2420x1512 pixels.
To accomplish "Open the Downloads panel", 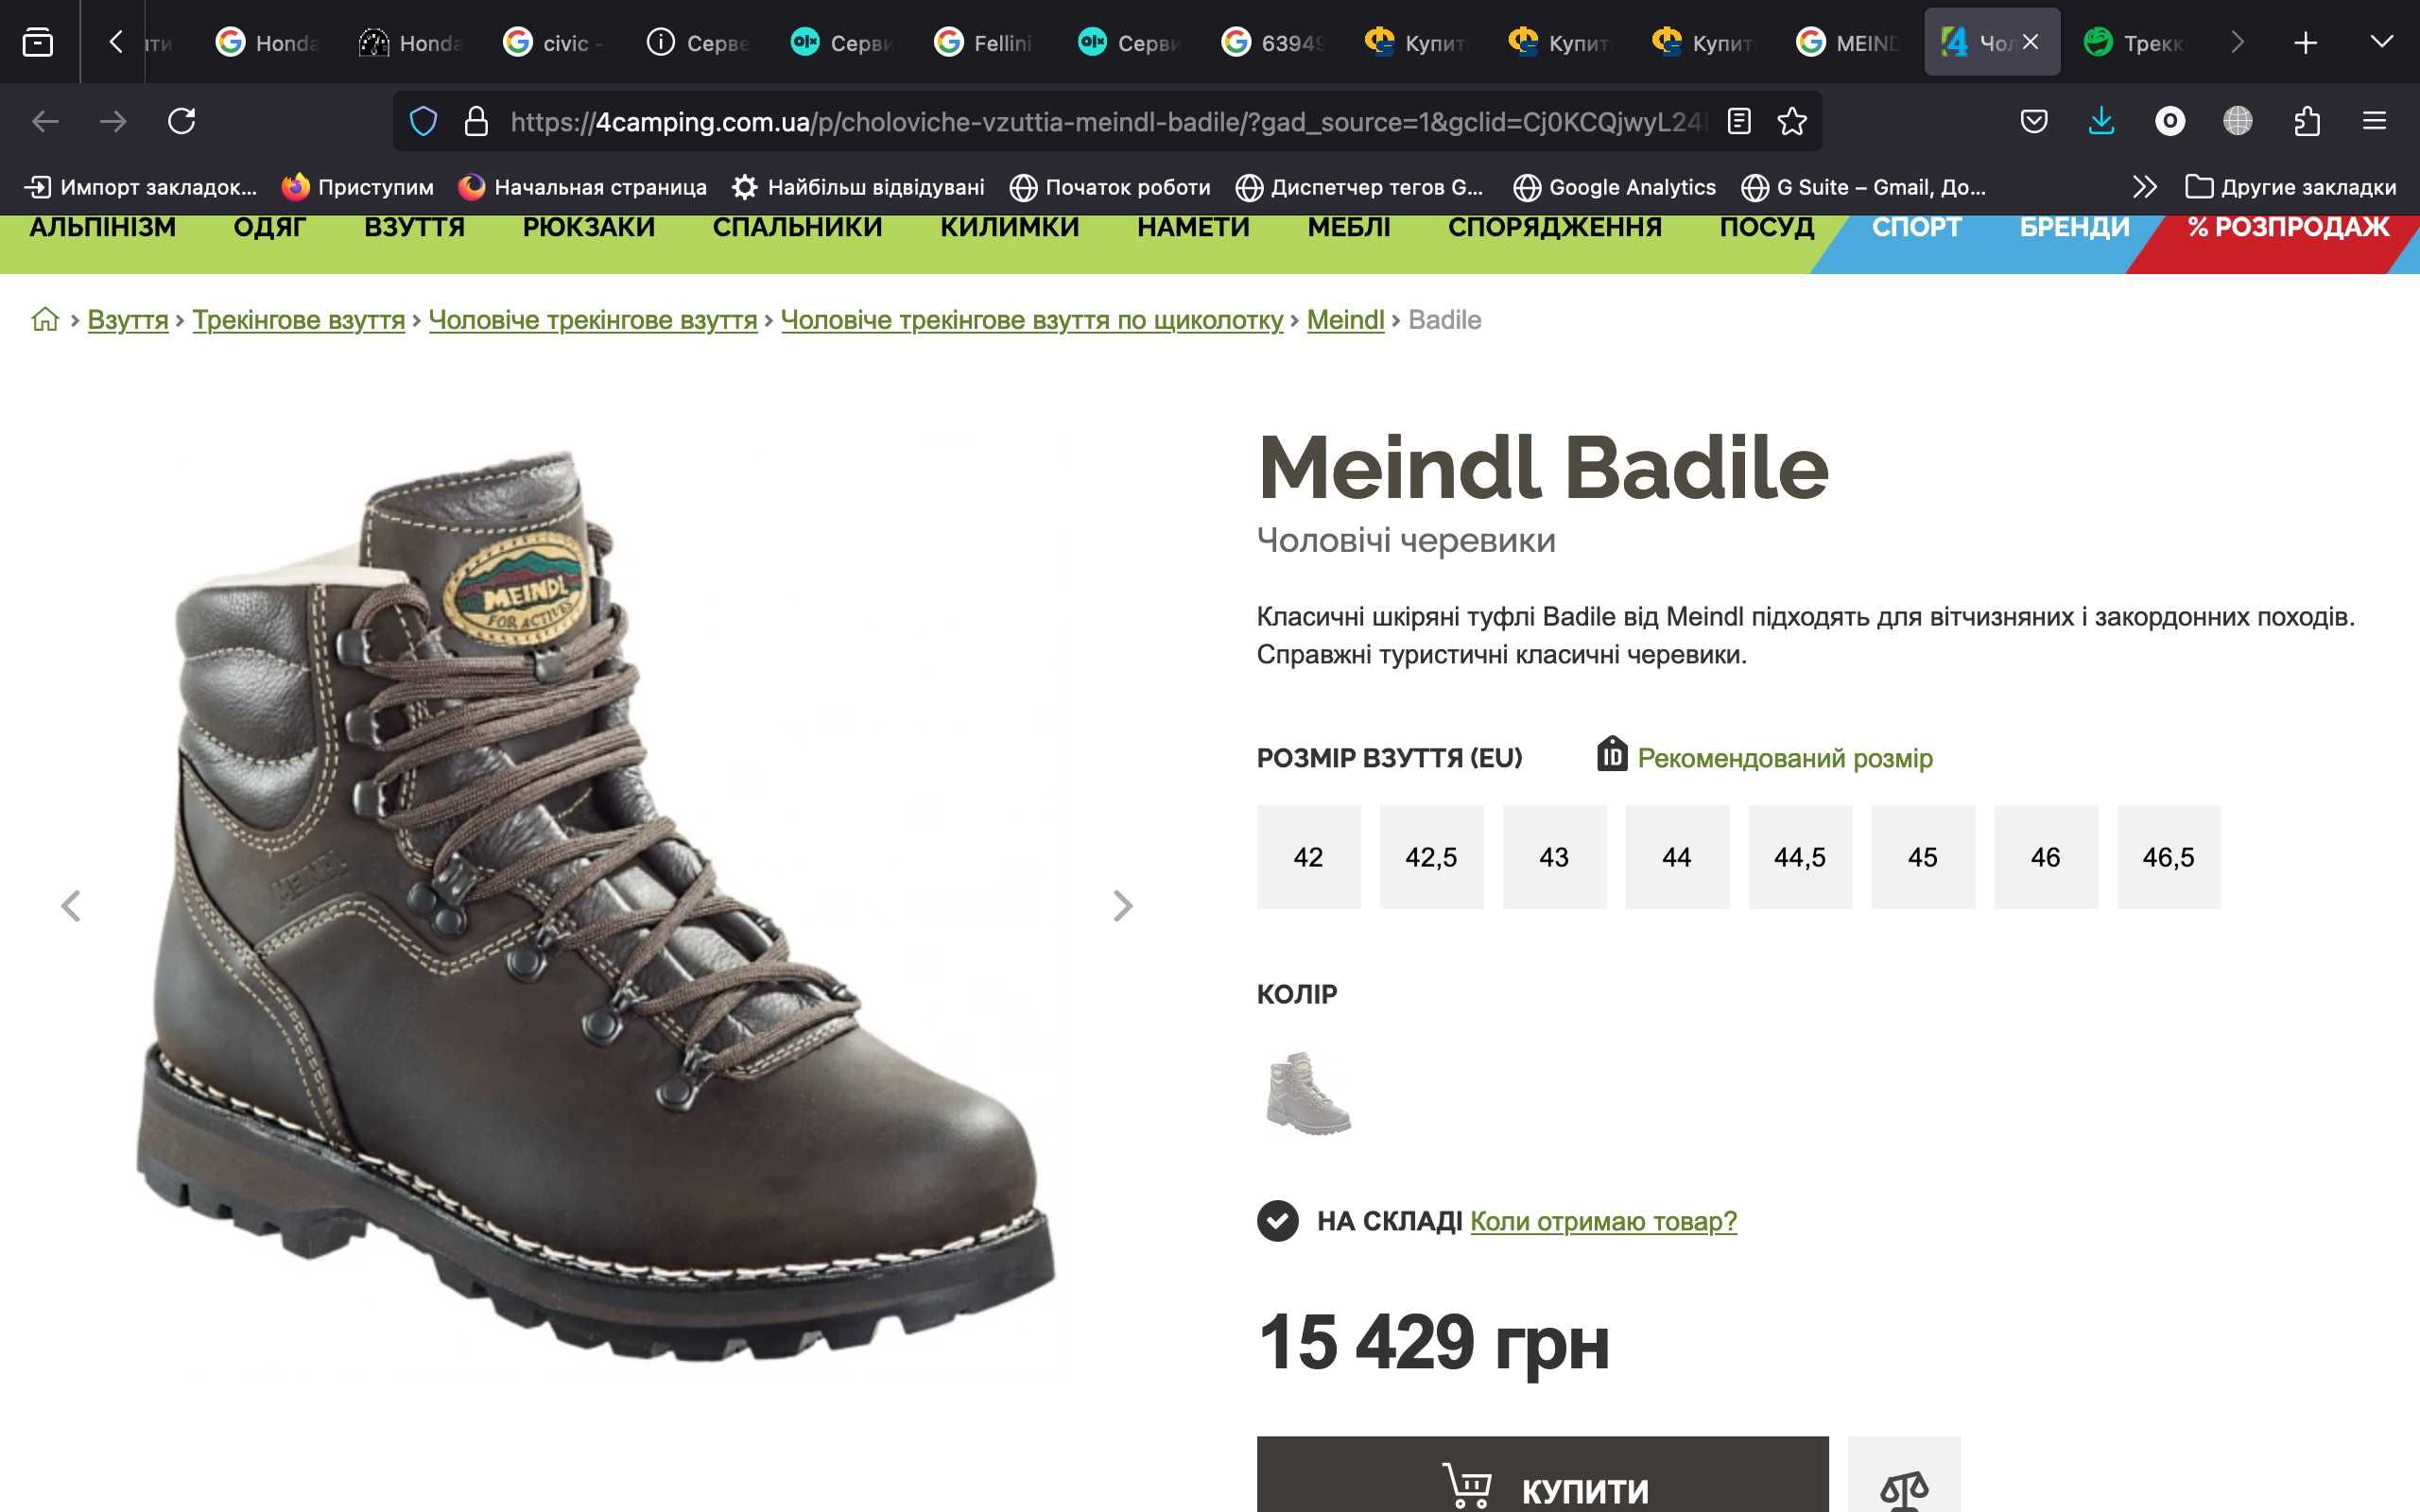I will pos(2101,122).
